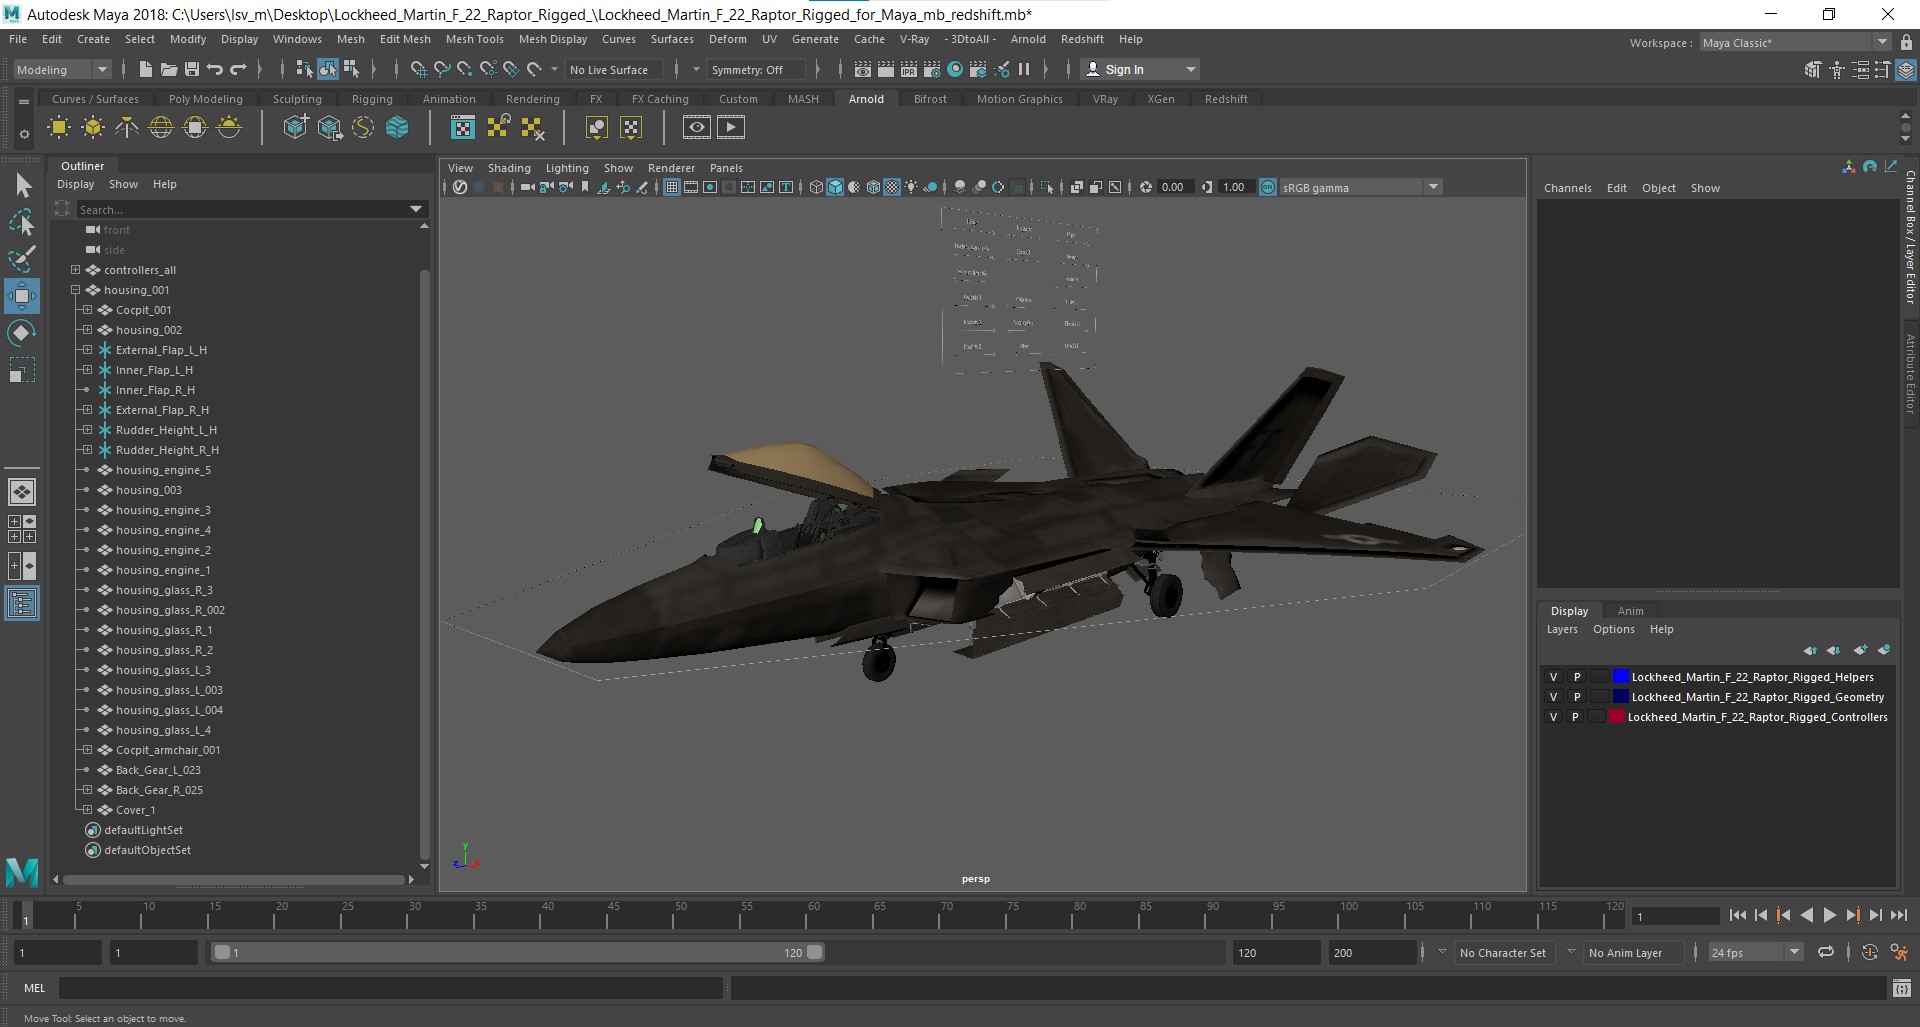Click go to end of playback range
The height and width of the screenshot is (1027, 1920).
click(1899, 915)
